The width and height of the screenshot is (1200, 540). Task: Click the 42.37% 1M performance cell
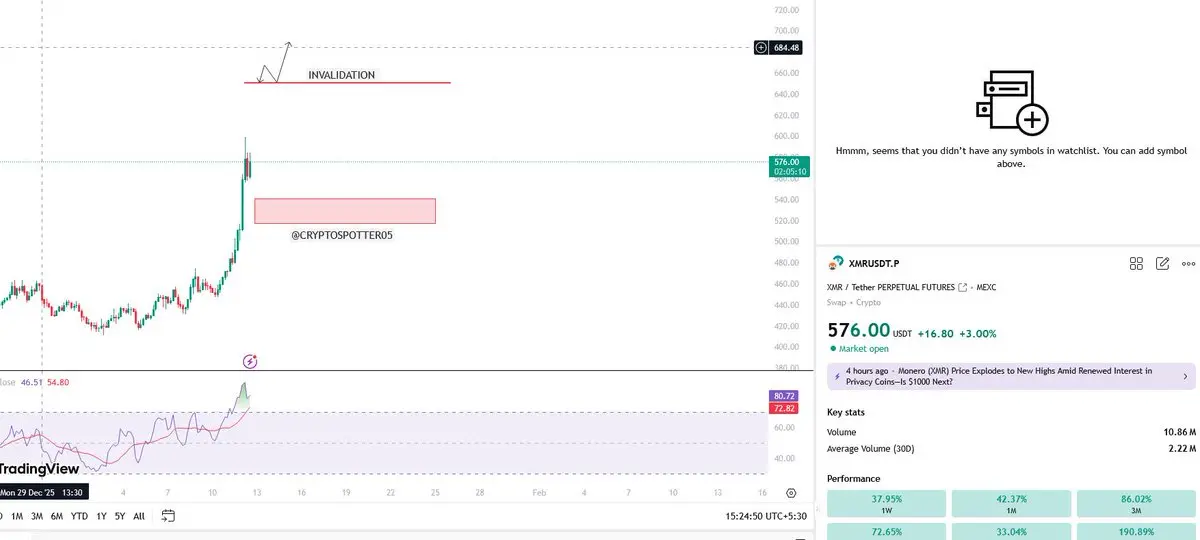point(1010,503)
